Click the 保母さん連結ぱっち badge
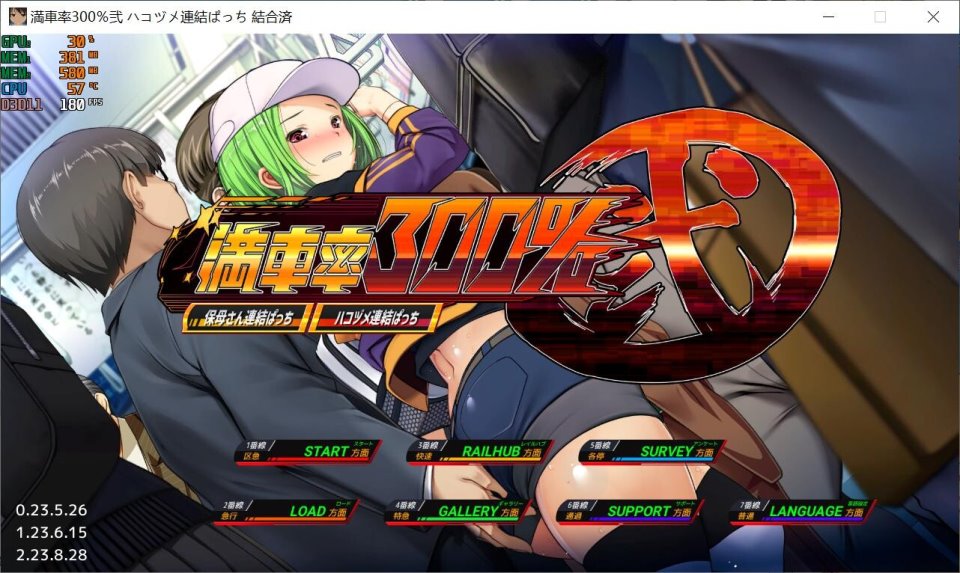 tap(247, 318)
